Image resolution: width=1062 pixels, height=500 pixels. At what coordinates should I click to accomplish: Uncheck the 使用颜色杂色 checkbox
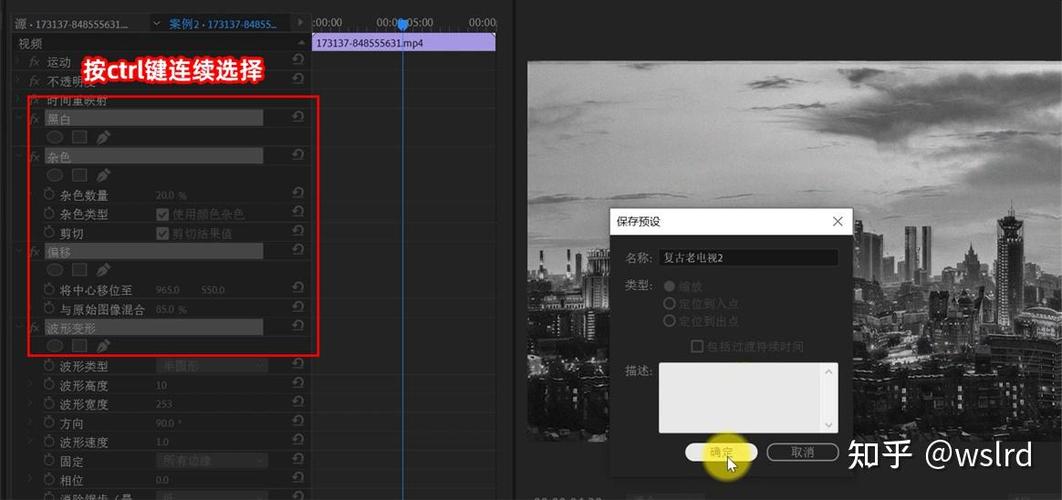pyautogui.click(x=163, y=214)
